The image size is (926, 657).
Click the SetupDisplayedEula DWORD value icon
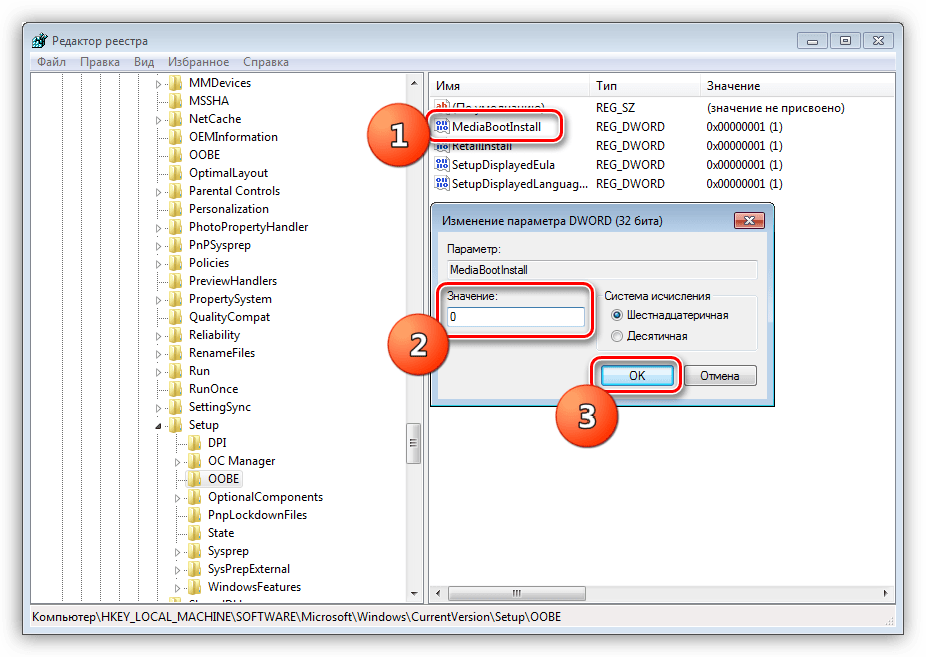pyautogui.click(x=442, y=165)
